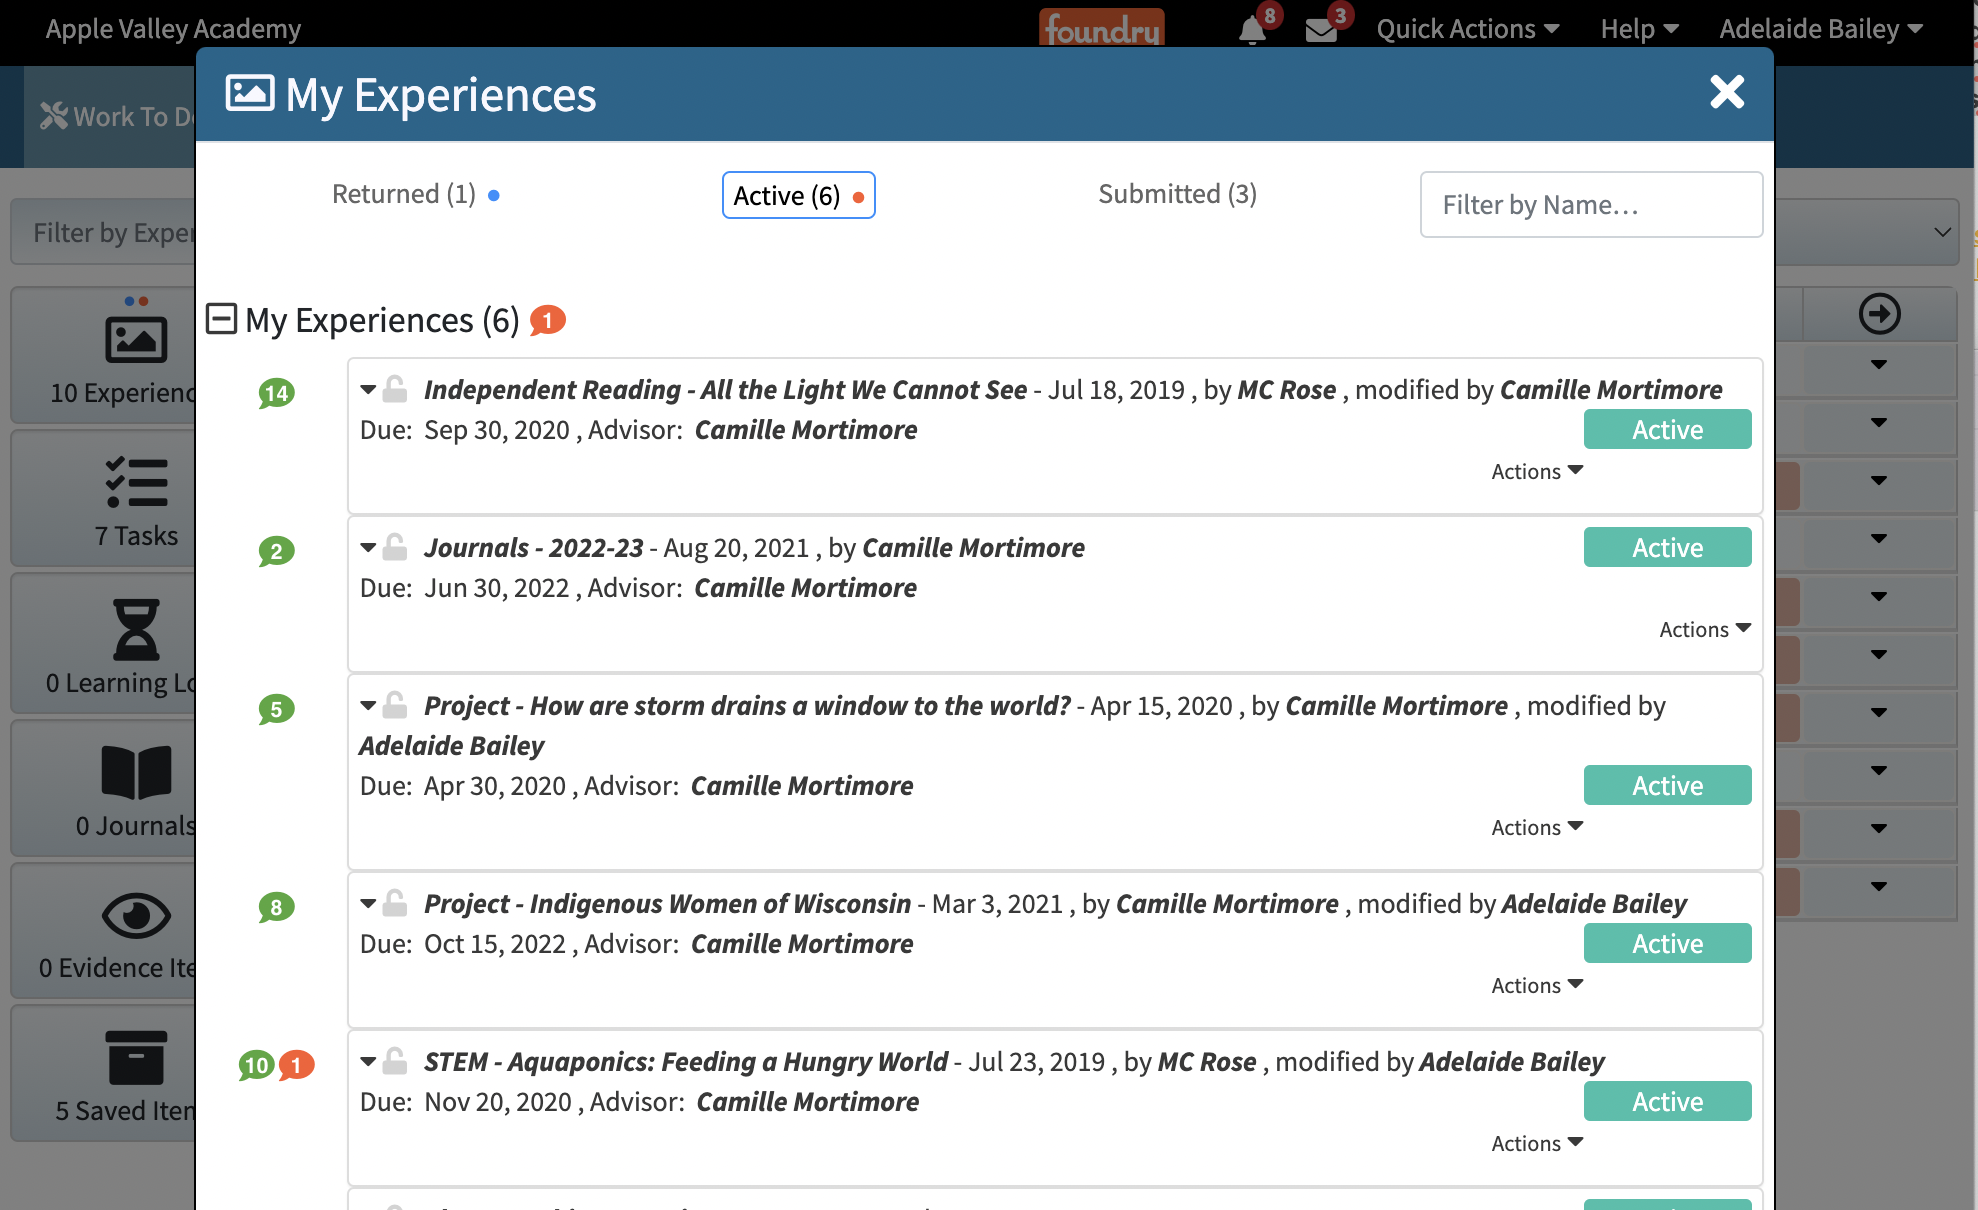Open Actions dropdown for Journals - 2022-23
The image size is (1978, 1210).
1704,629
